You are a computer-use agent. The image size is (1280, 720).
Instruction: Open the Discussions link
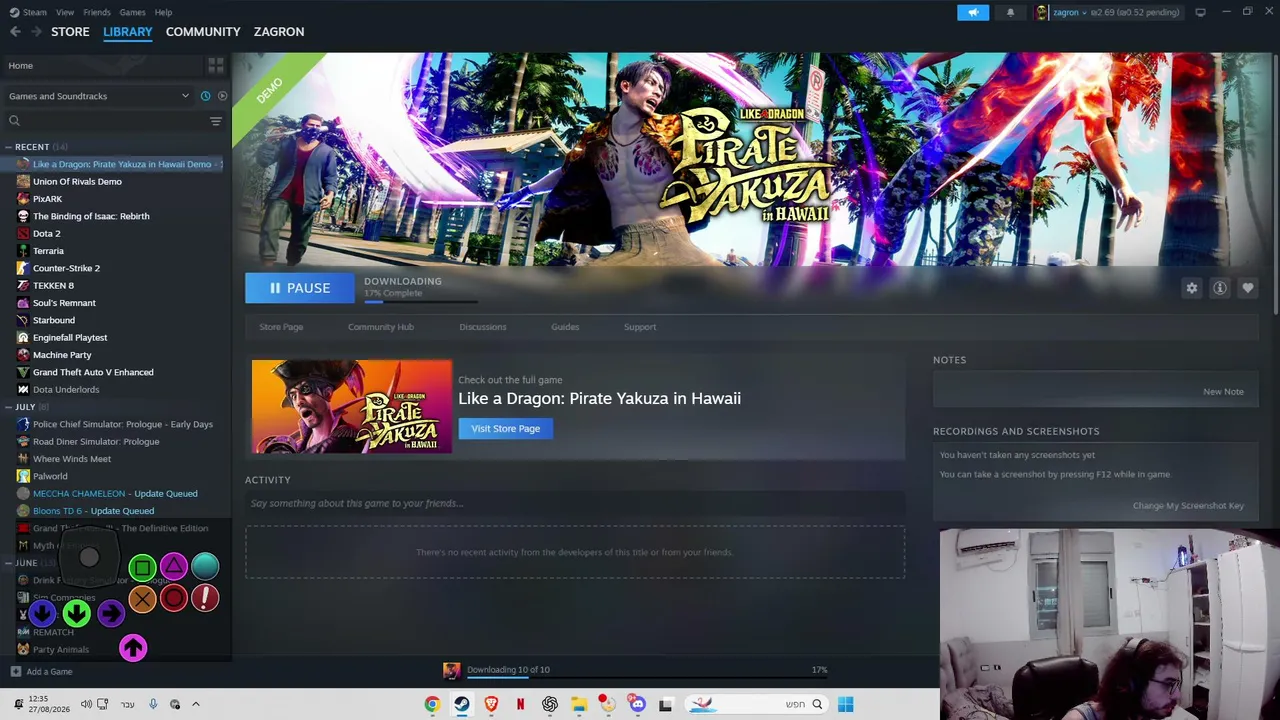[483, 327]
